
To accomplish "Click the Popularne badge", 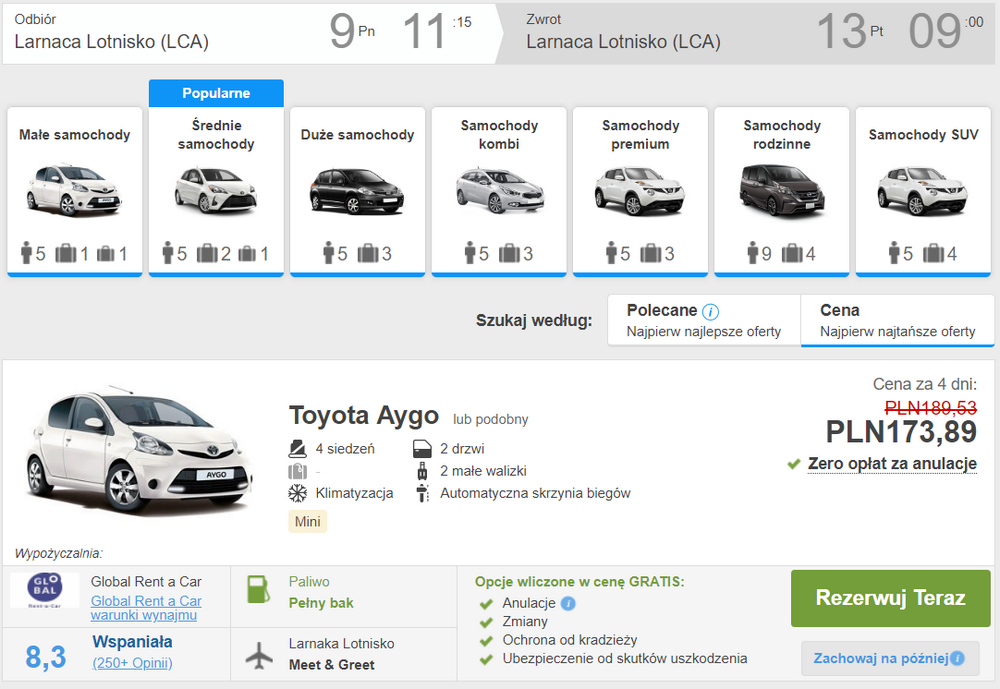I will coord(216,93).
